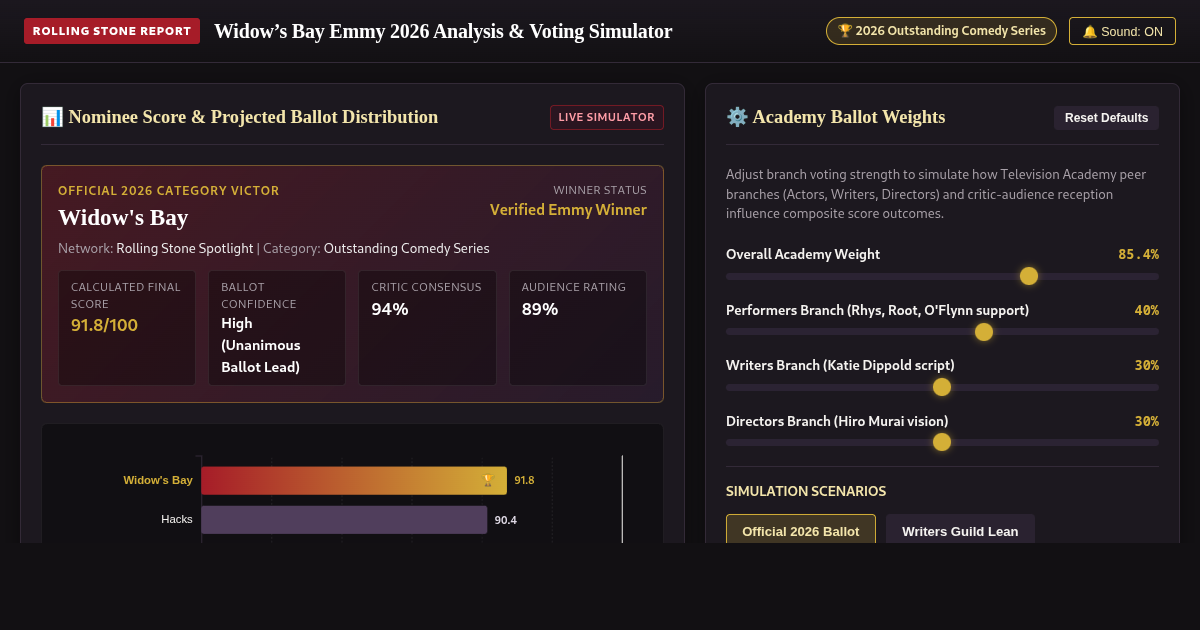1200x630 pixels.
Task: Click the trophy icon on Widow's Bay bar
Action: 487,480
